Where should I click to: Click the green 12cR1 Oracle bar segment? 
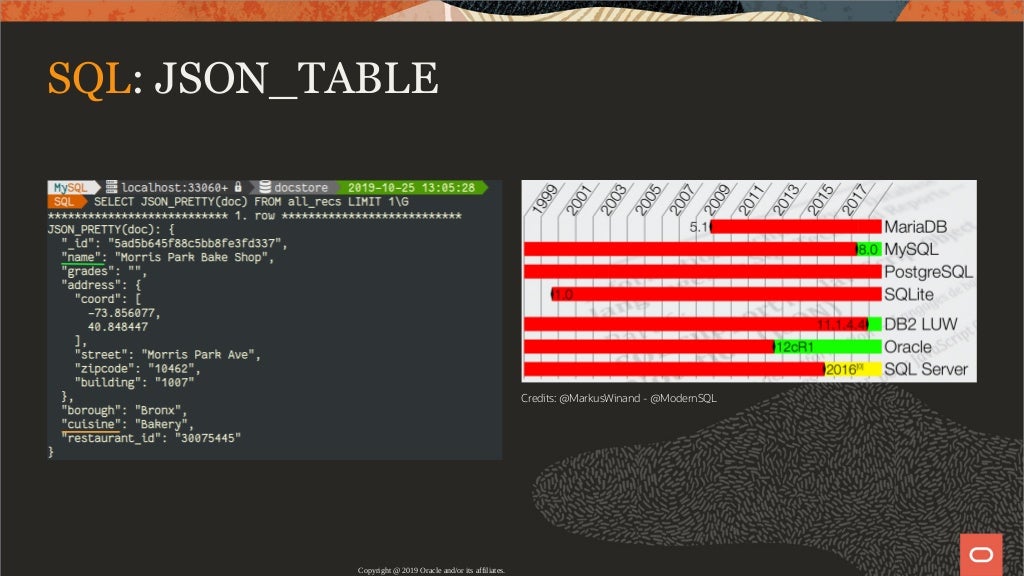coord(827,347)
